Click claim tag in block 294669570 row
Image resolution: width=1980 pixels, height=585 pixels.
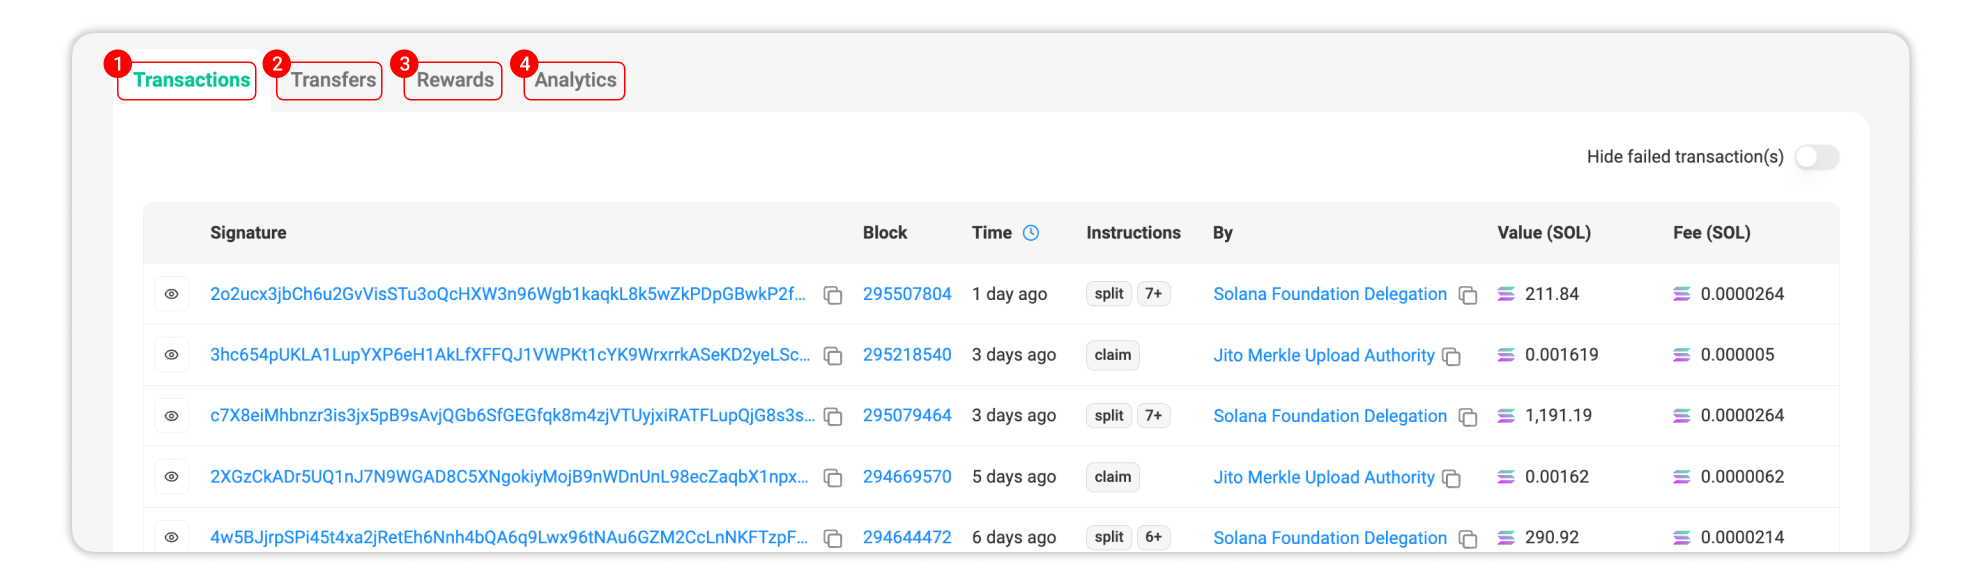click(x=1113, y=477)
